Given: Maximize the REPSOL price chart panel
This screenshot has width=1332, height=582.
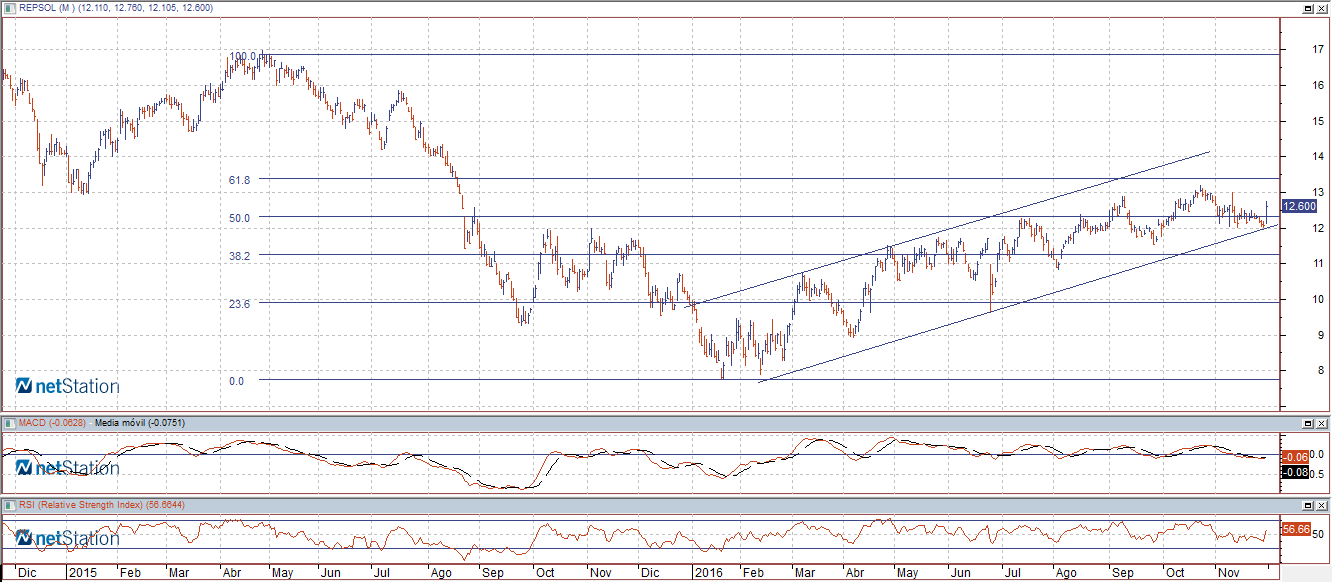Looking at the screenshot, I should point(1307,7).
